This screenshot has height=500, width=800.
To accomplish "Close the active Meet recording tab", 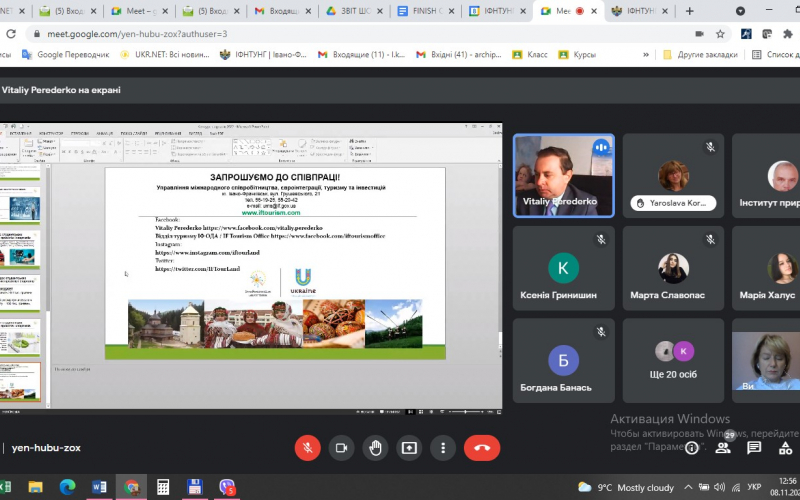I will (x=594, y=11).
